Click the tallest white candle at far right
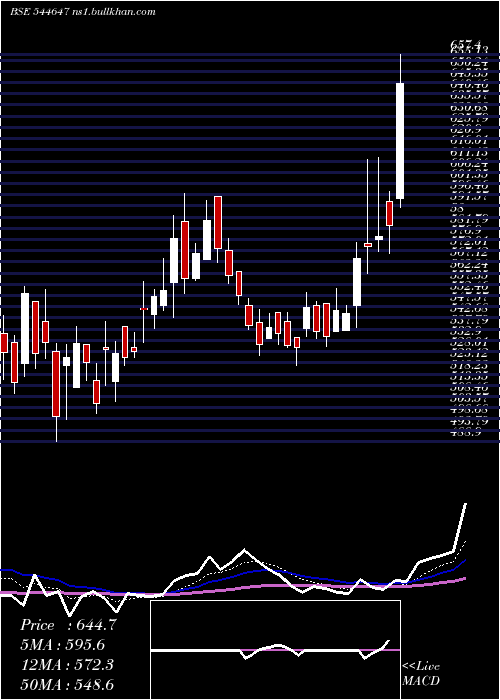 (x=400, y=141)
